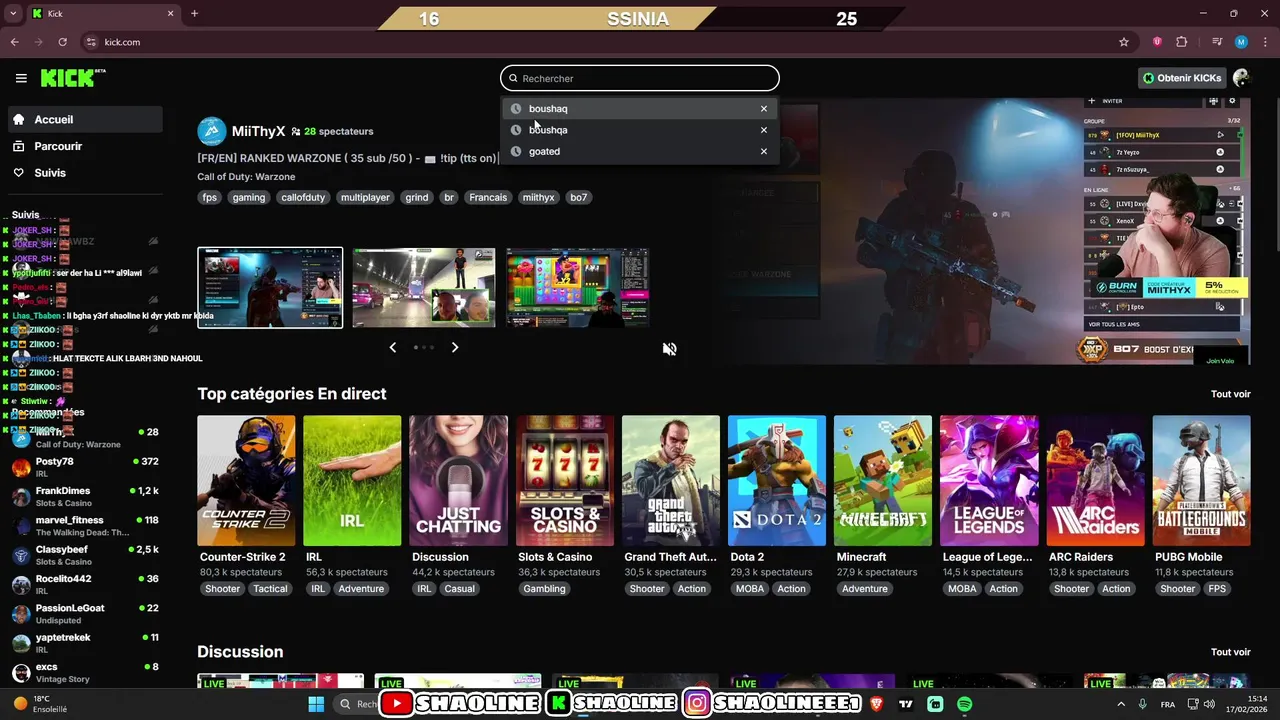Open the IRL category card

click(x=352, y=481)
